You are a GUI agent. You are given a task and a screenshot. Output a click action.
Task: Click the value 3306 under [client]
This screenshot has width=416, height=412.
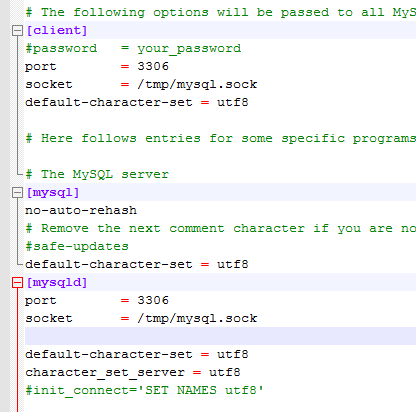tap(153, 66)
